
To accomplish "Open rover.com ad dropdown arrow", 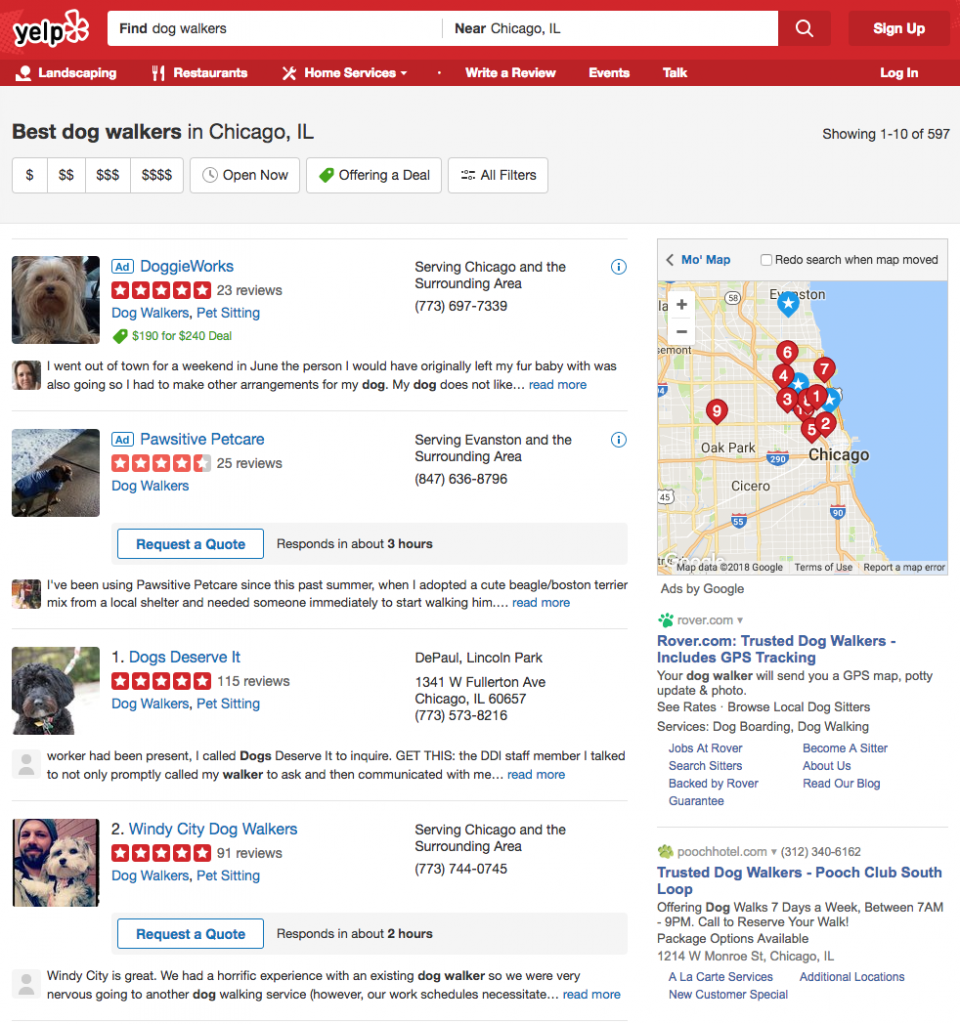I will point(740,620).
